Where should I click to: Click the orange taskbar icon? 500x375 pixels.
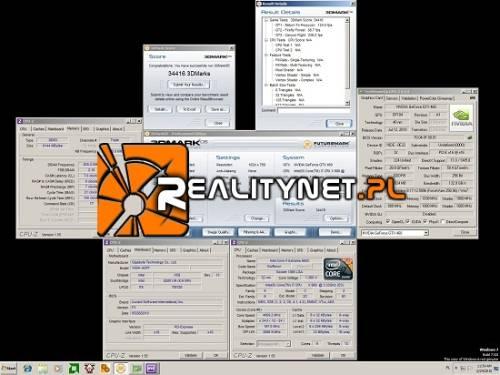point(105,368)
